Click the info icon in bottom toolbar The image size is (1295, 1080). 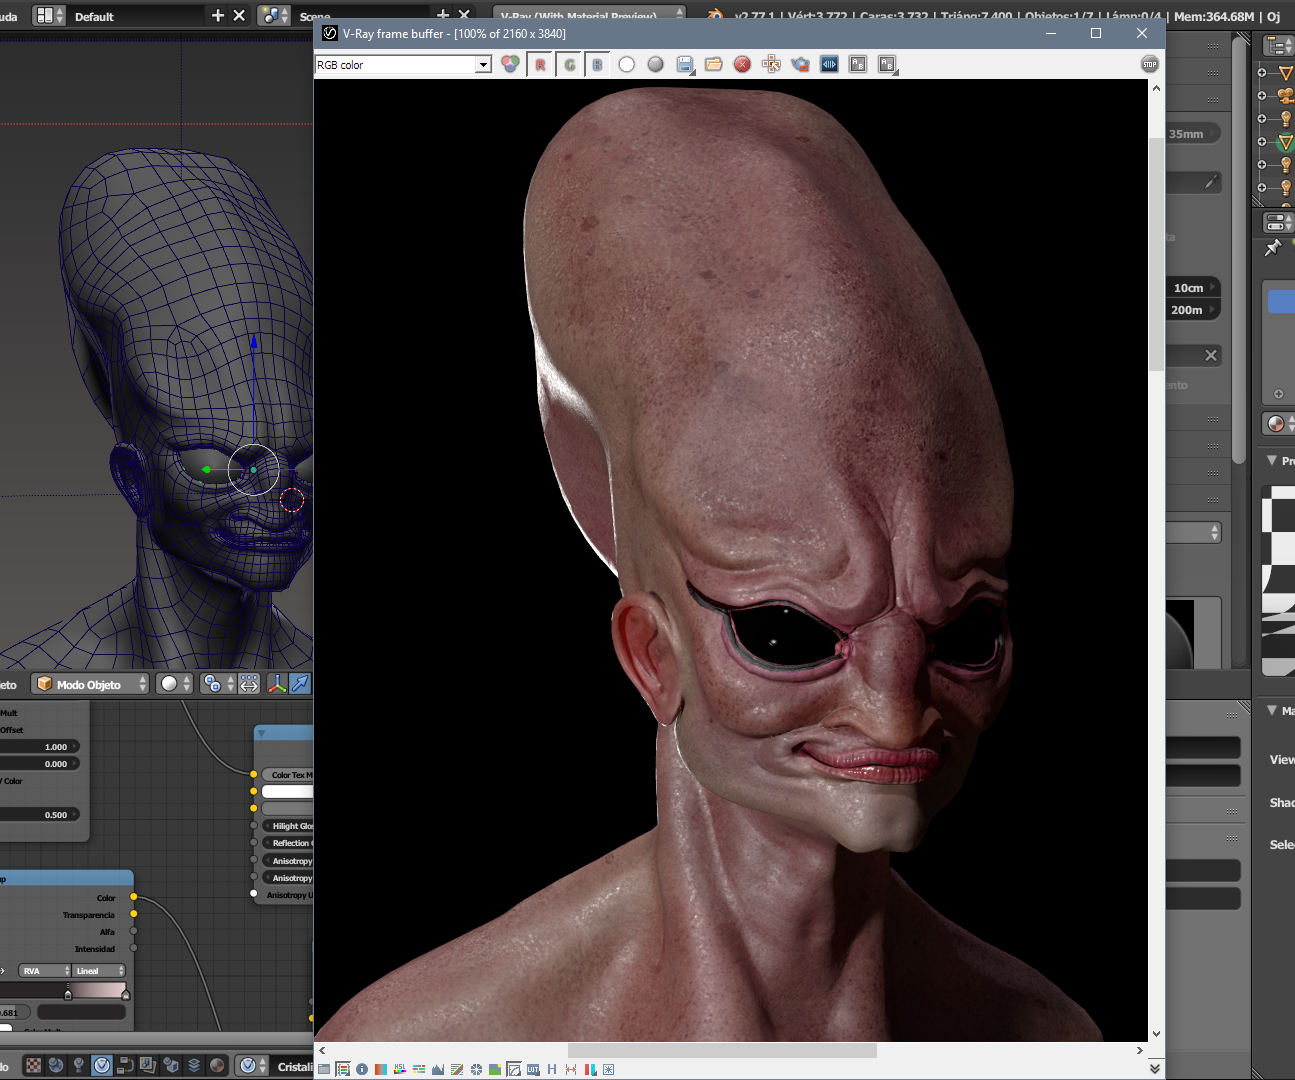click(362, 1069)
